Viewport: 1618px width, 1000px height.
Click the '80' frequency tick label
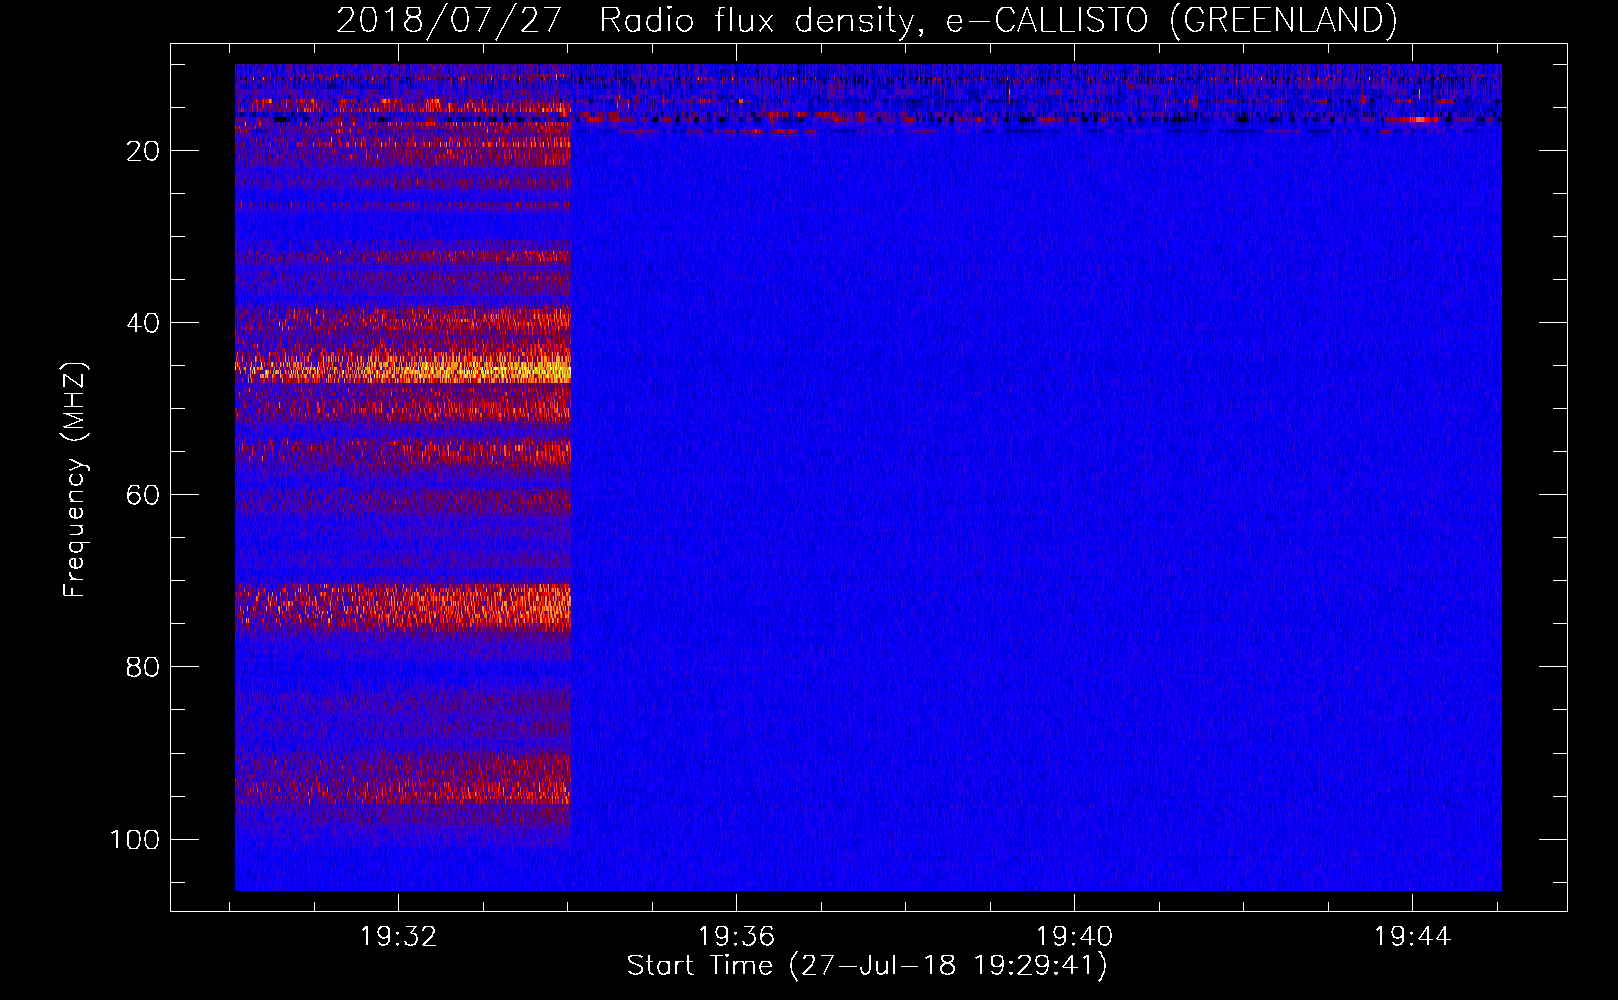[x=143, y=667]
